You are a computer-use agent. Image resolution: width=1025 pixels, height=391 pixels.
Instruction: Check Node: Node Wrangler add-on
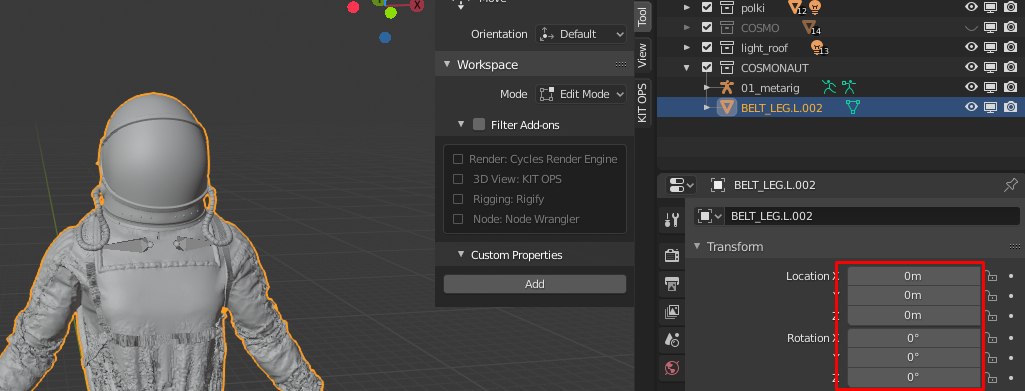[x=458, y=219]
